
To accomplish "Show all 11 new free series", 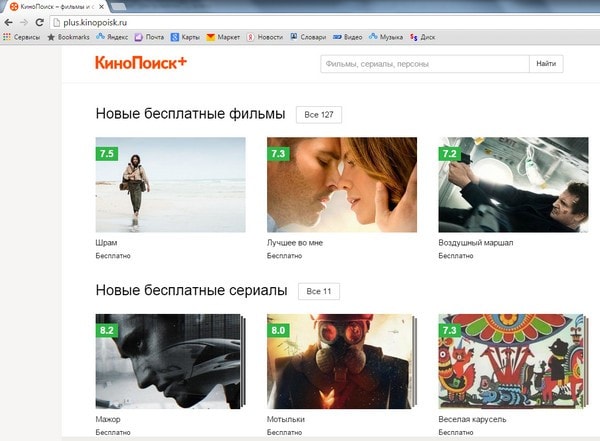I will [x=319, y=291].
